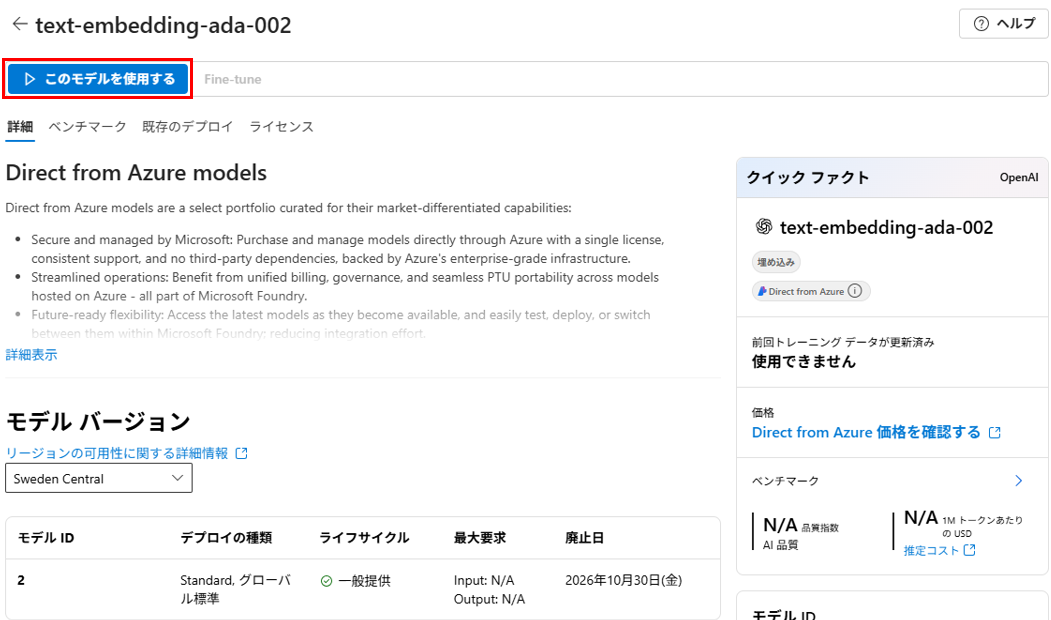Open the Sweden Central region dropdown

[99, 478]
